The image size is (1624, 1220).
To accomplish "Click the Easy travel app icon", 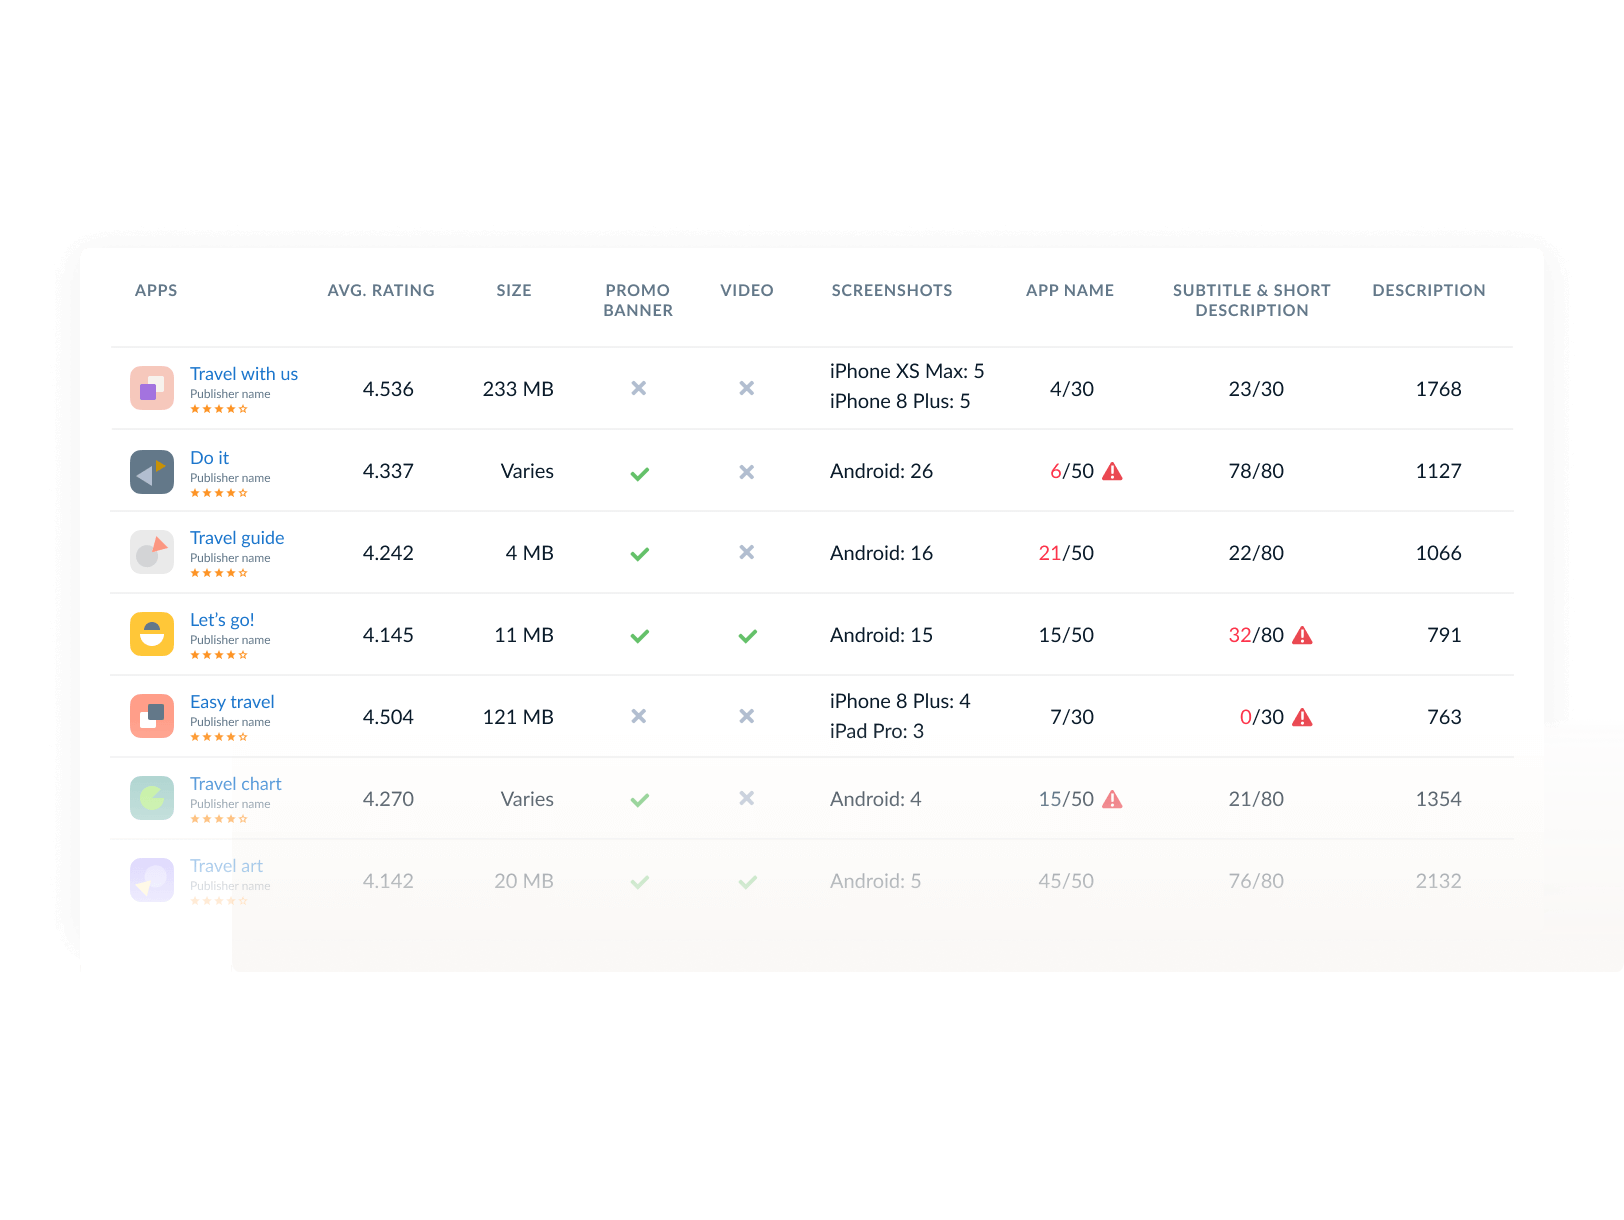I will (152, 716).
